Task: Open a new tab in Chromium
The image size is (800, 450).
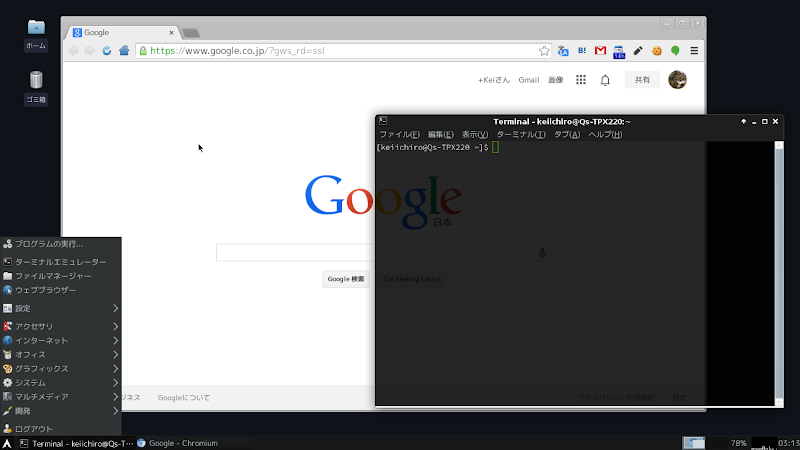Action: pyautogui.click(x=190, y=33)
